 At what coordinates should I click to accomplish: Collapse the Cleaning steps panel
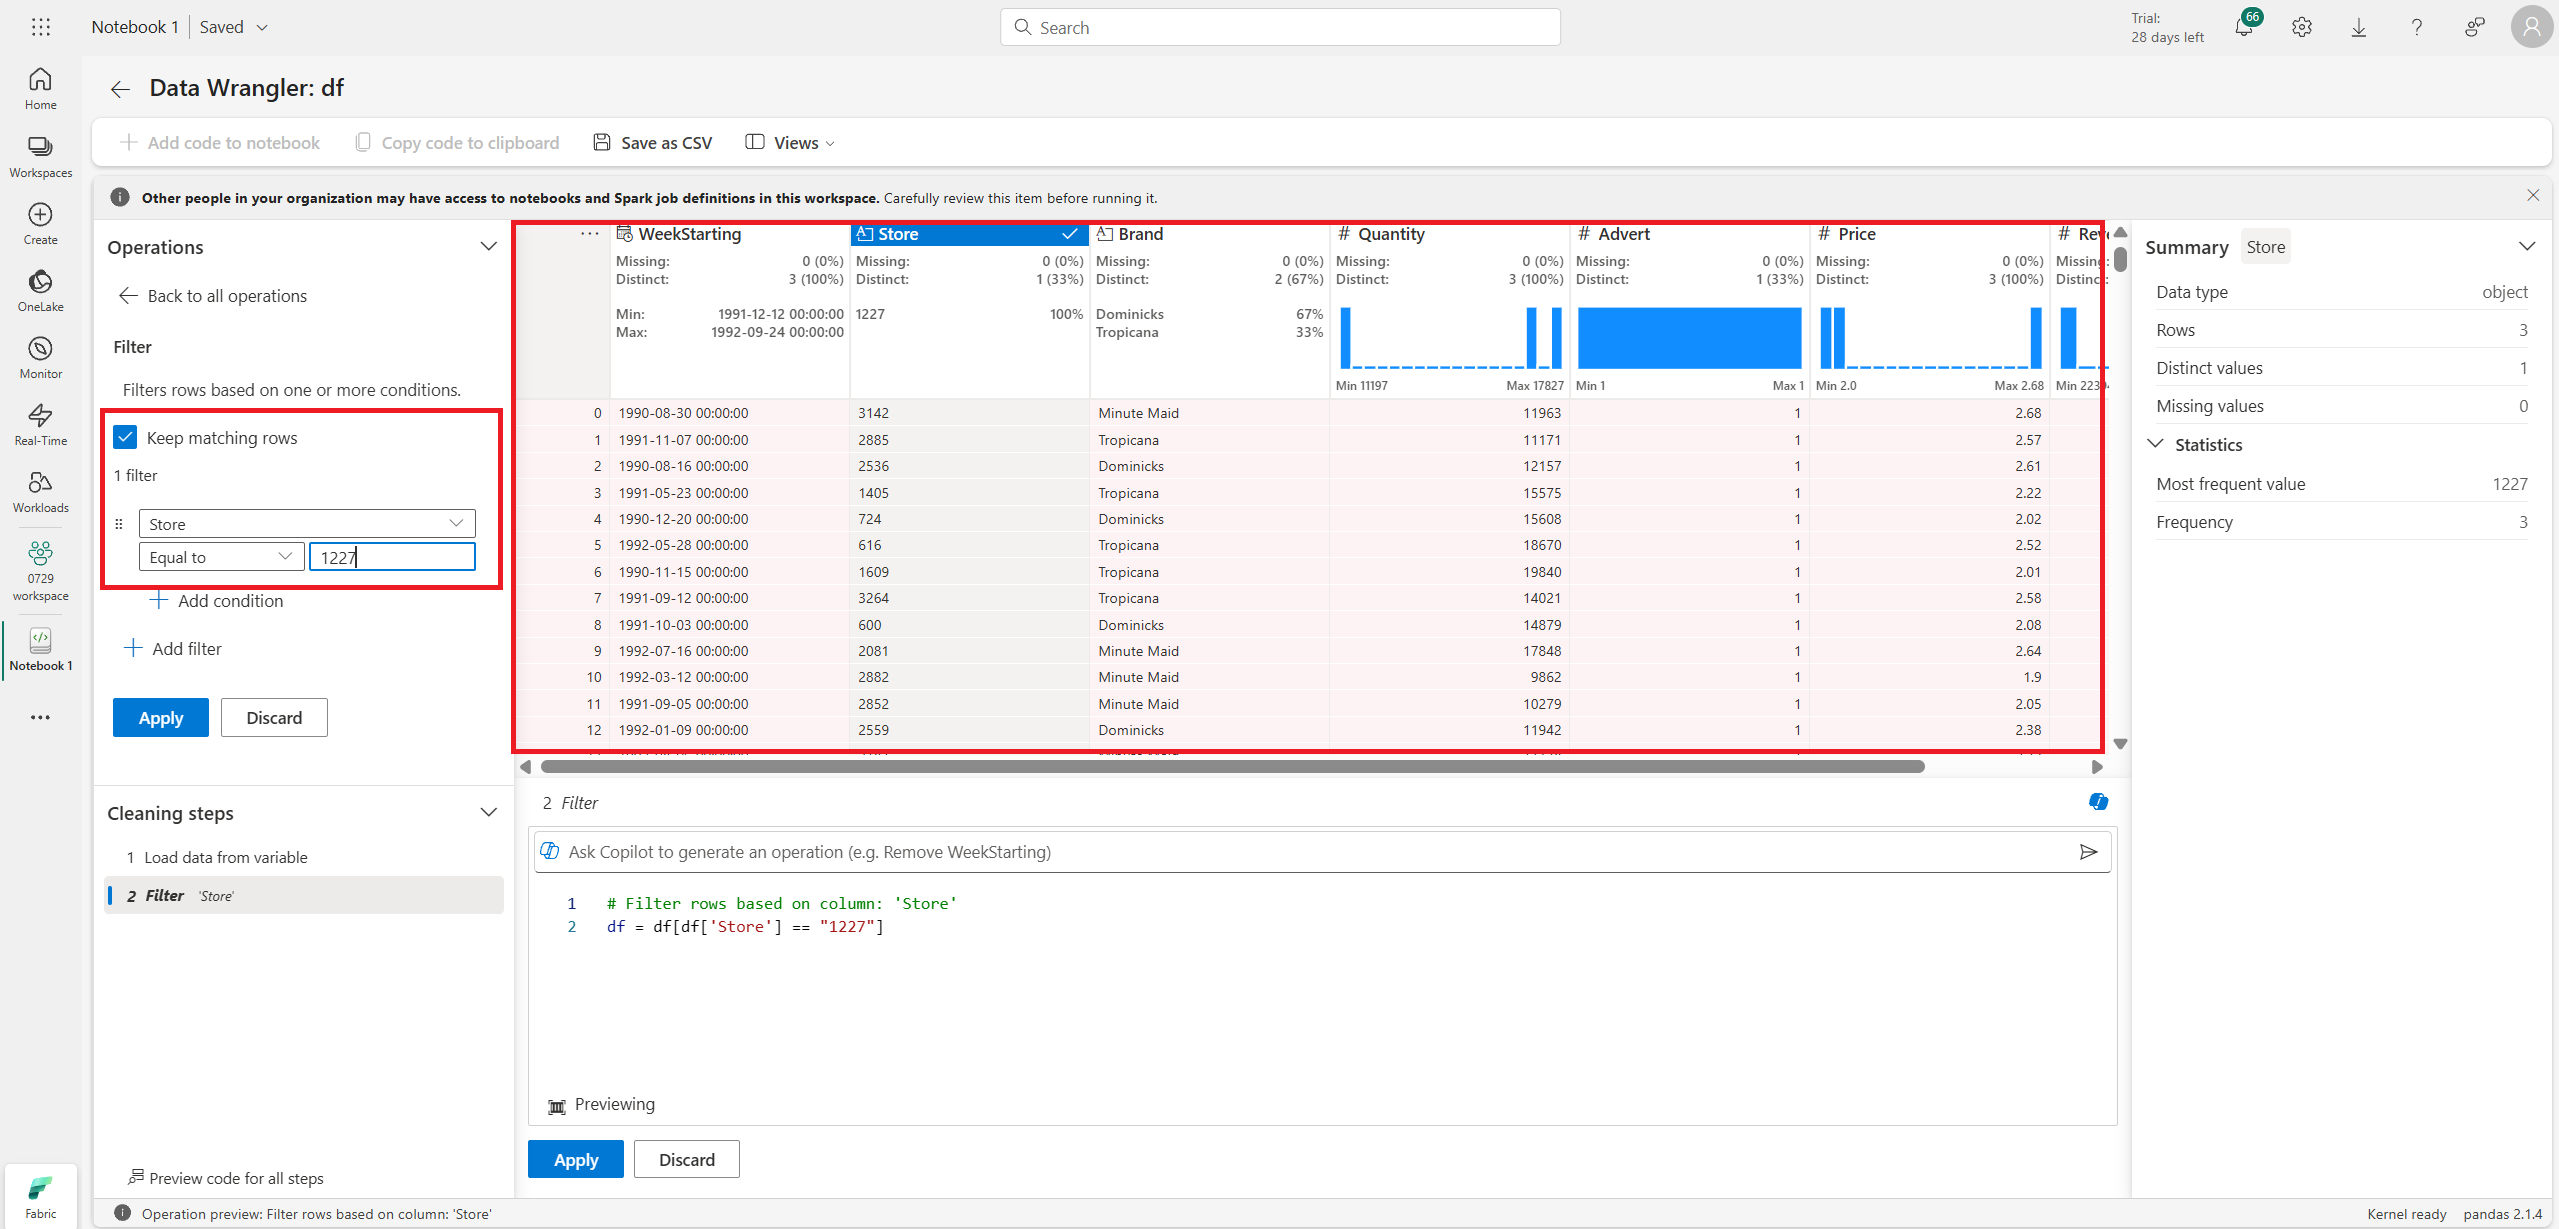(x=488, y=813)
